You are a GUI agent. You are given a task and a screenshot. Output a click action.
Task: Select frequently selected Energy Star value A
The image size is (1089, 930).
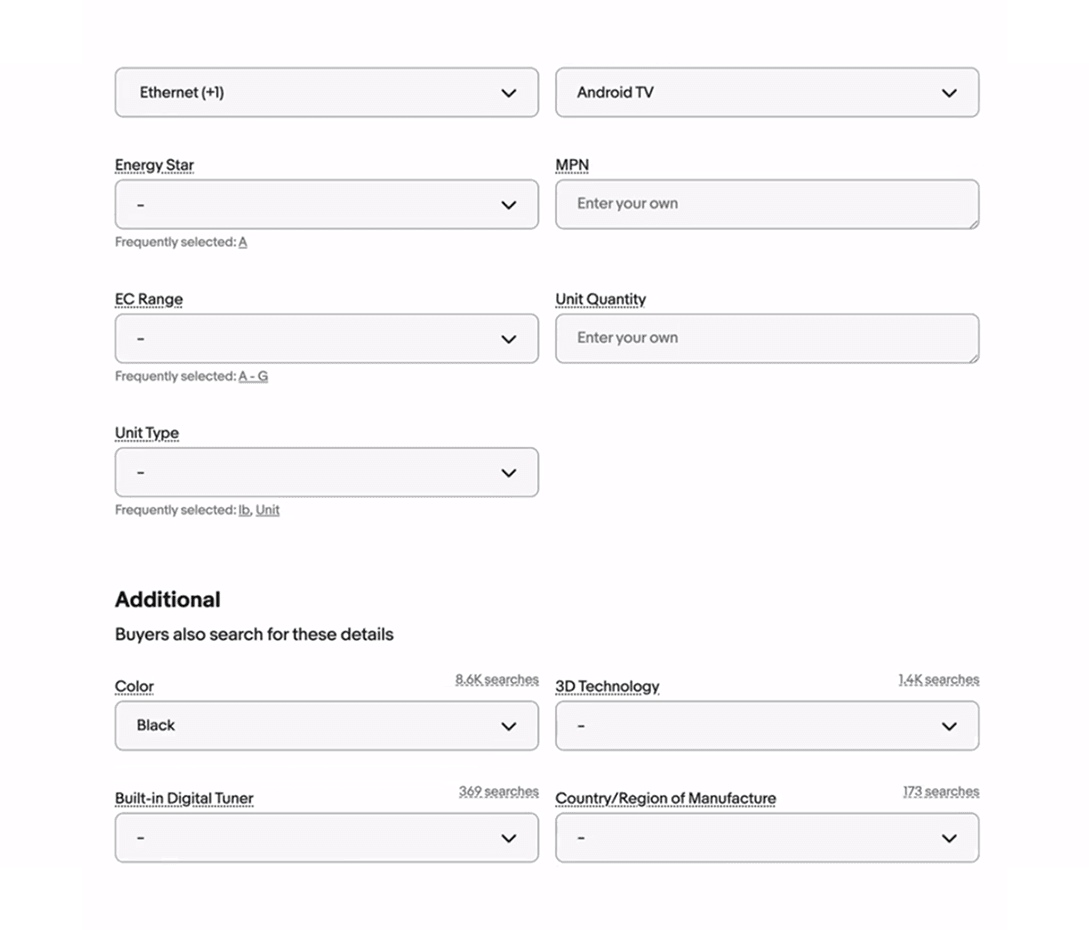pos(242,242)
